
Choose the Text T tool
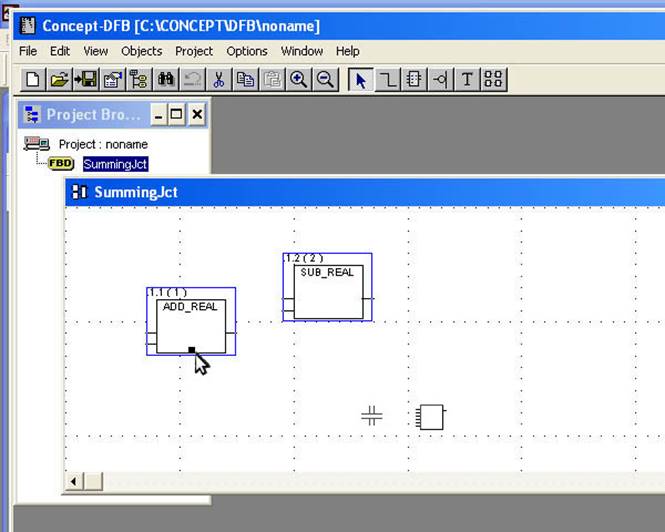(467, 79)
